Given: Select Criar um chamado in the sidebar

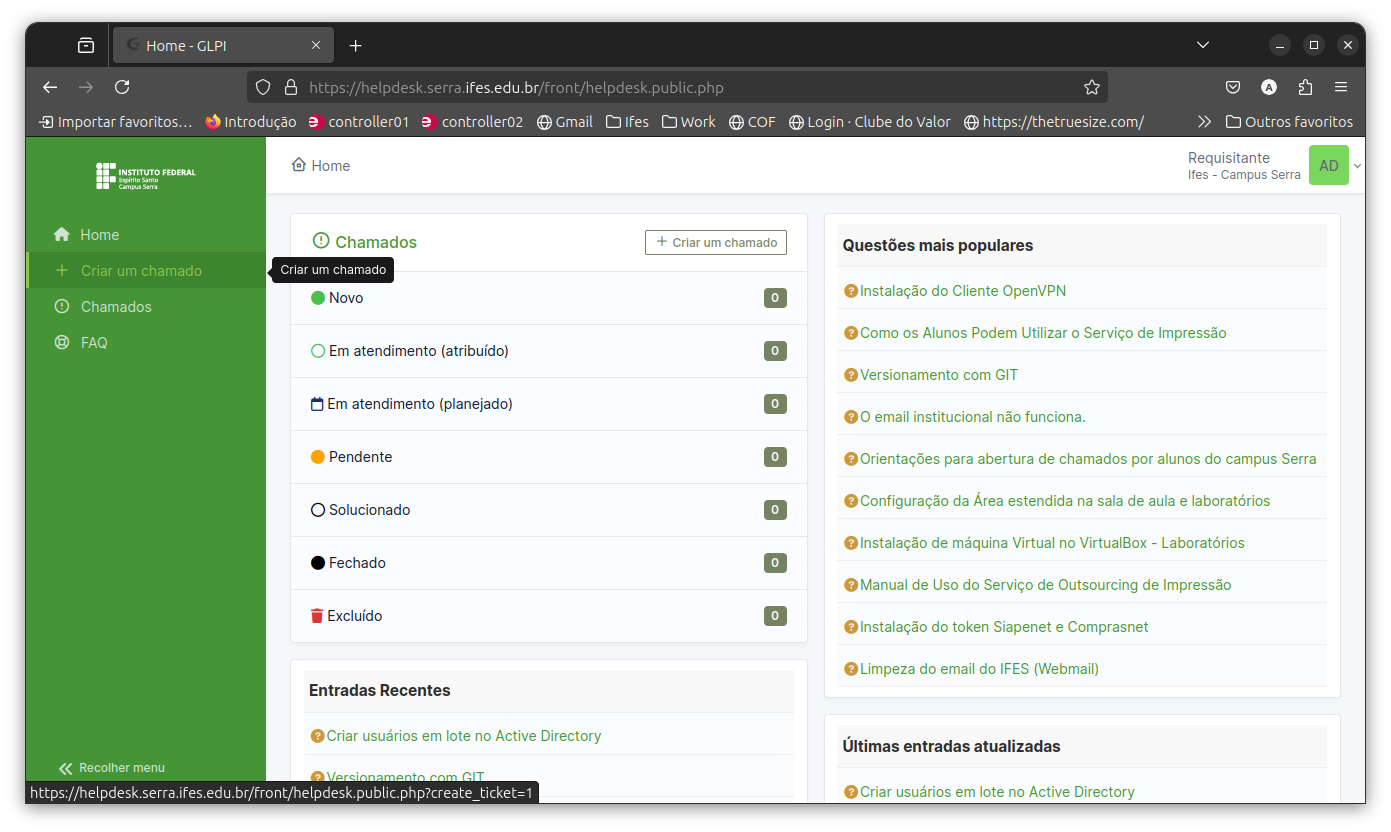Looking at the screenshot, I should coord(141,271).
